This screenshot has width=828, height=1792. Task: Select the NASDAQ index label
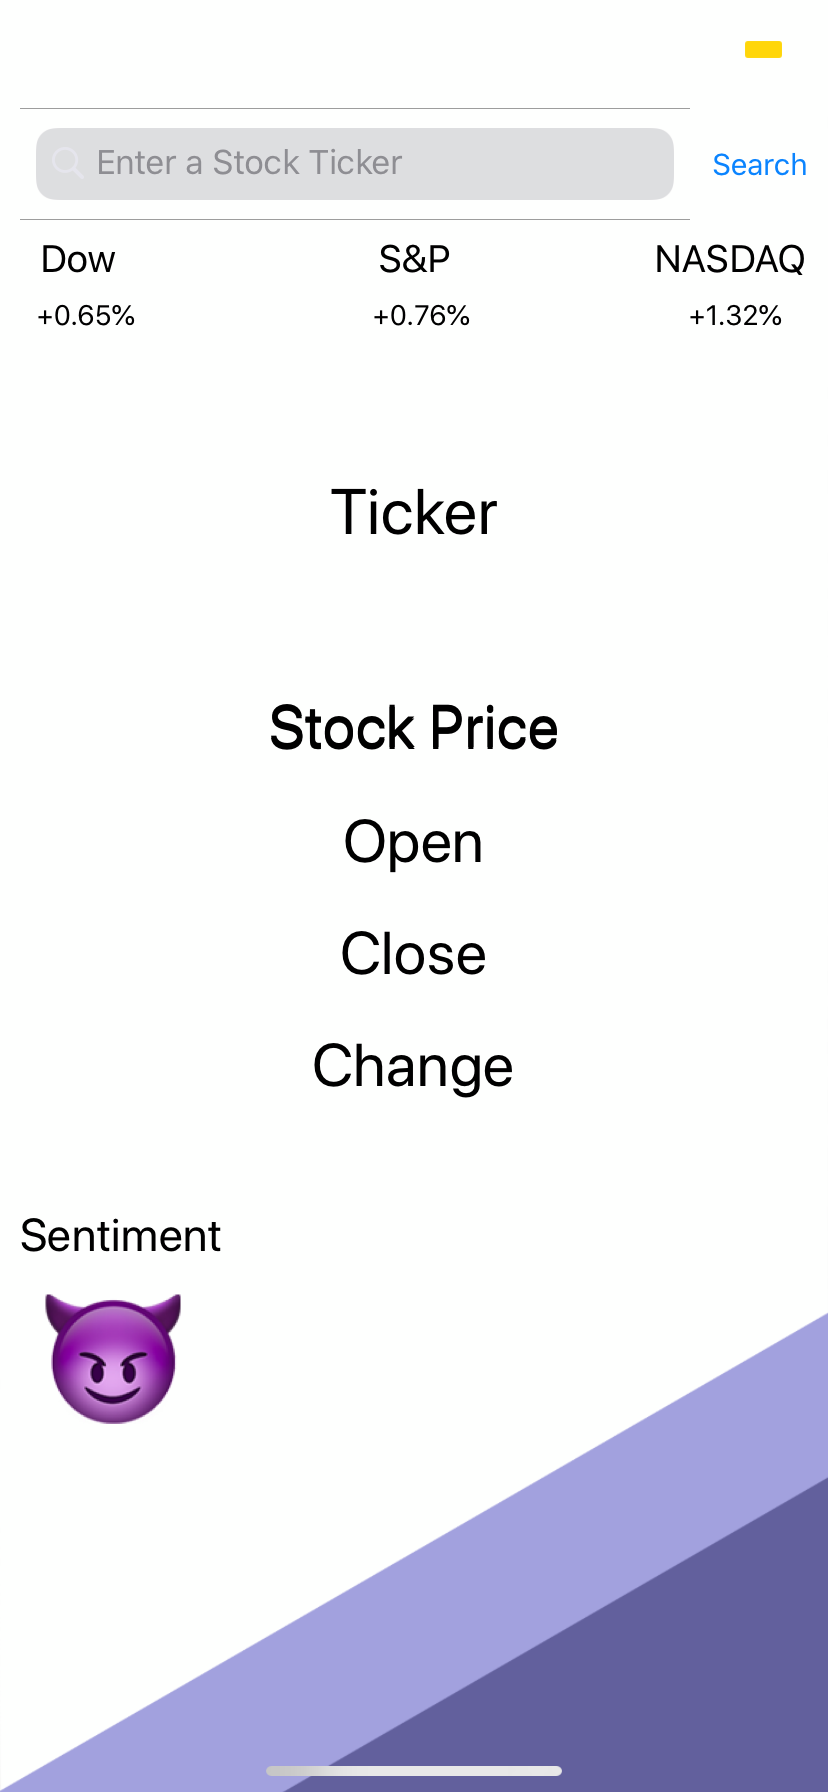tap(729, 260)
